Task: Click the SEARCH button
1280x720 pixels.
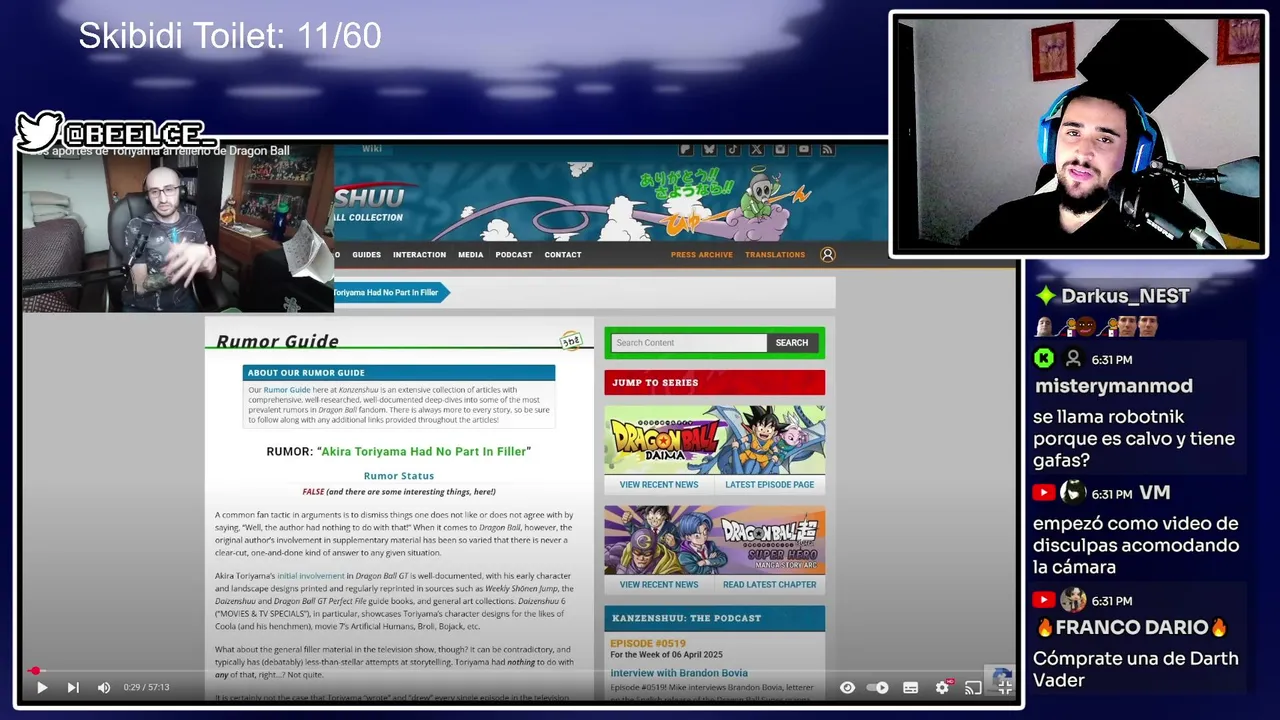Action: (x=792, y=343)
